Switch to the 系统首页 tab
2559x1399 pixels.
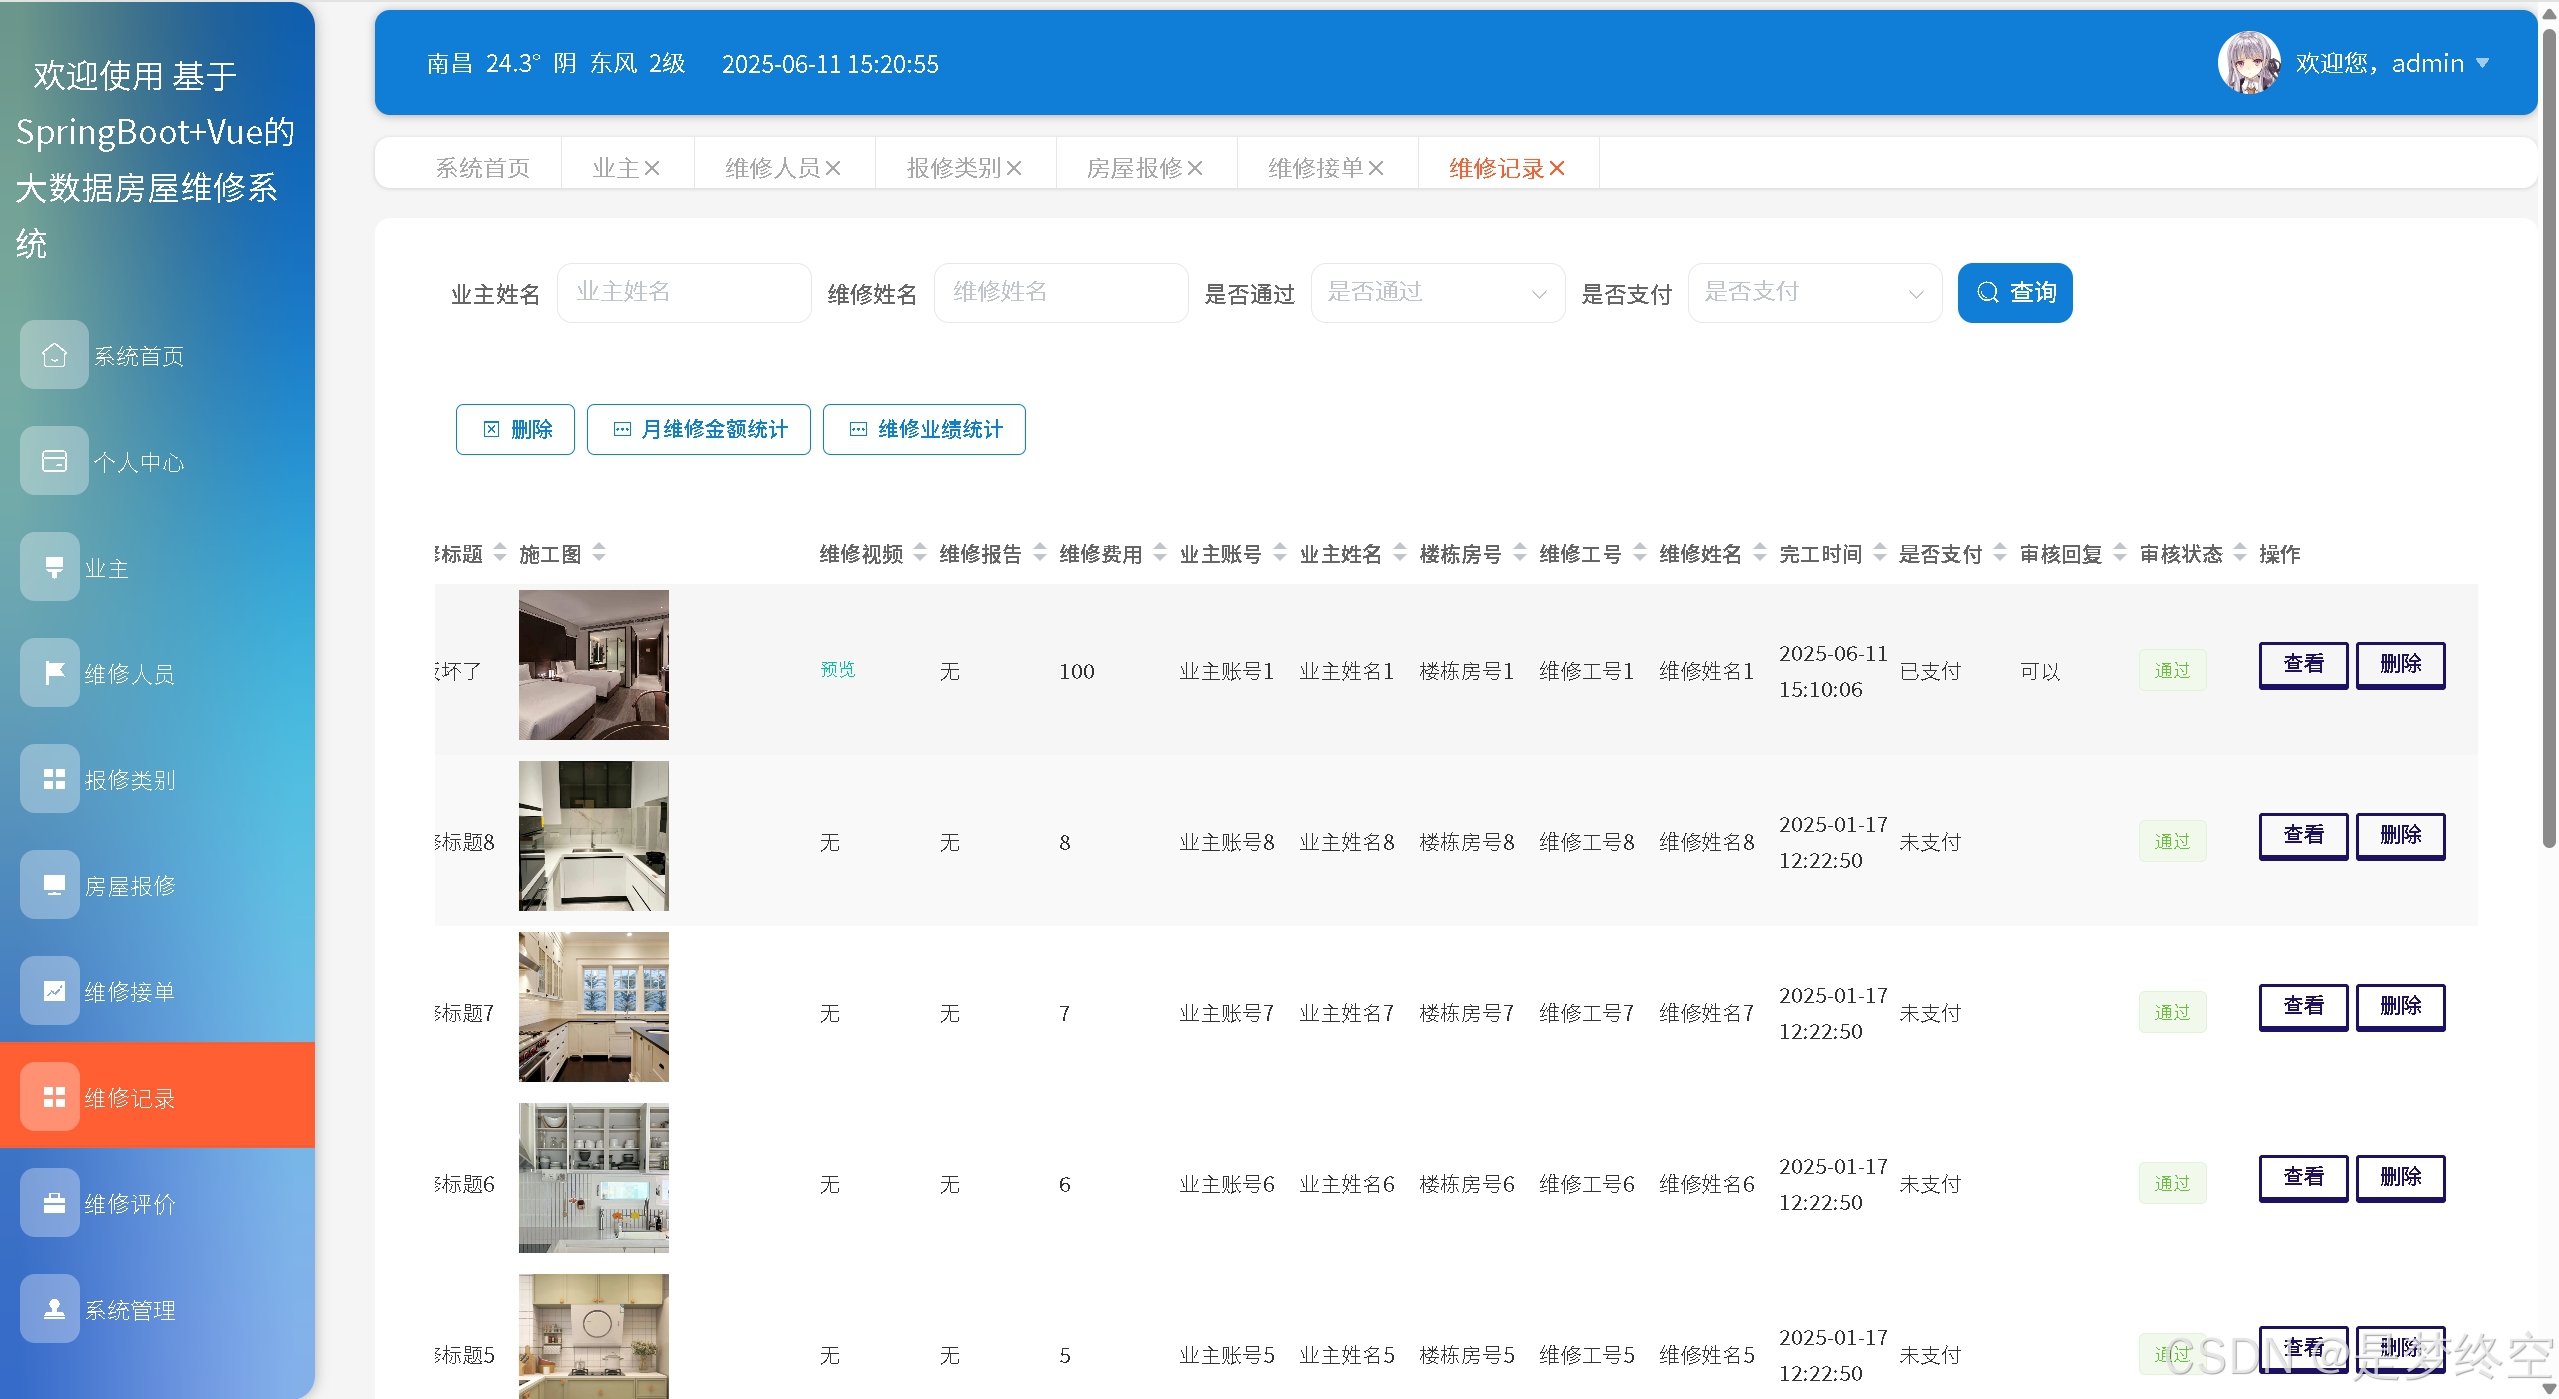point(482,168)
